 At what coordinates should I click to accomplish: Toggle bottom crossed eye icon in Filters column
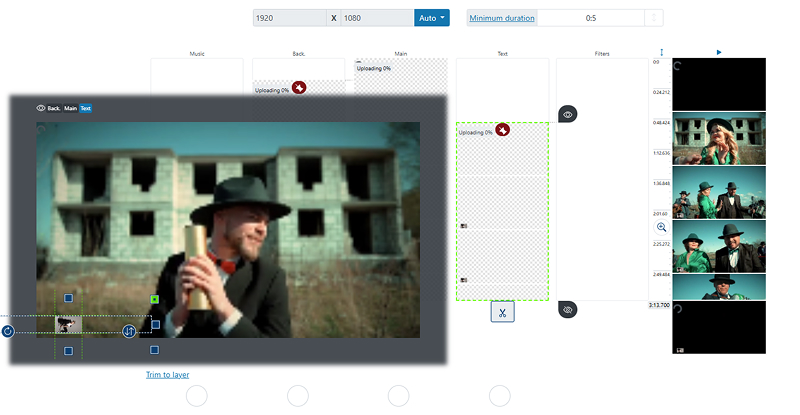[x=567, y=310]
